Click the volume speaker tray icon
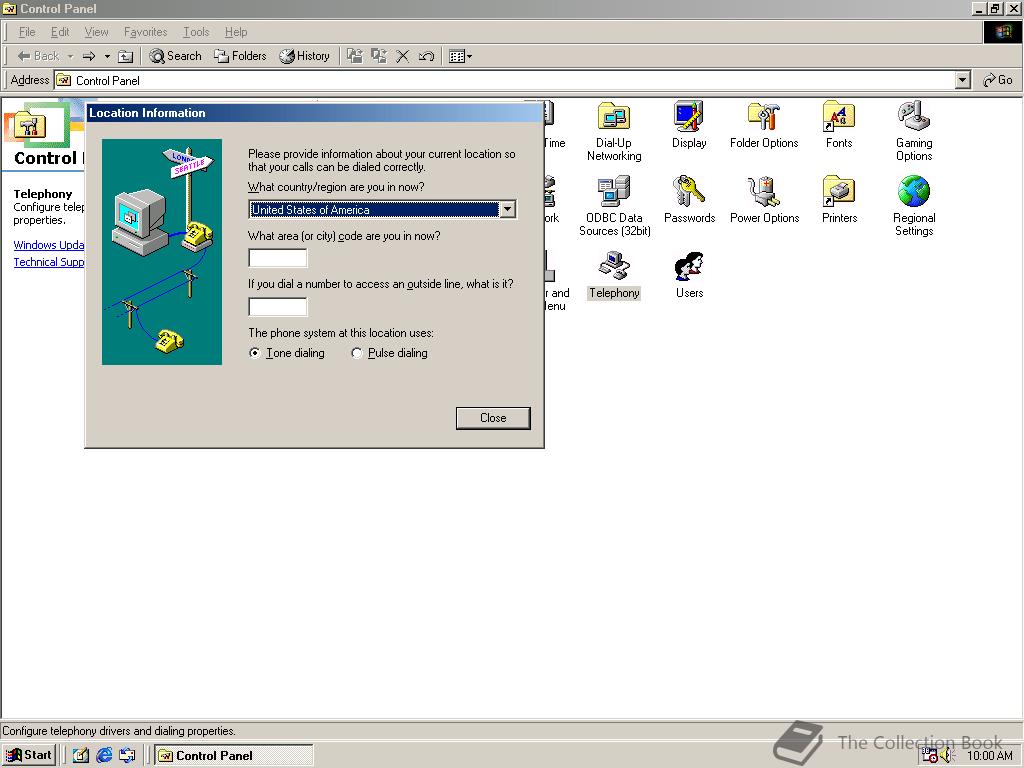 tap(948, 756)
